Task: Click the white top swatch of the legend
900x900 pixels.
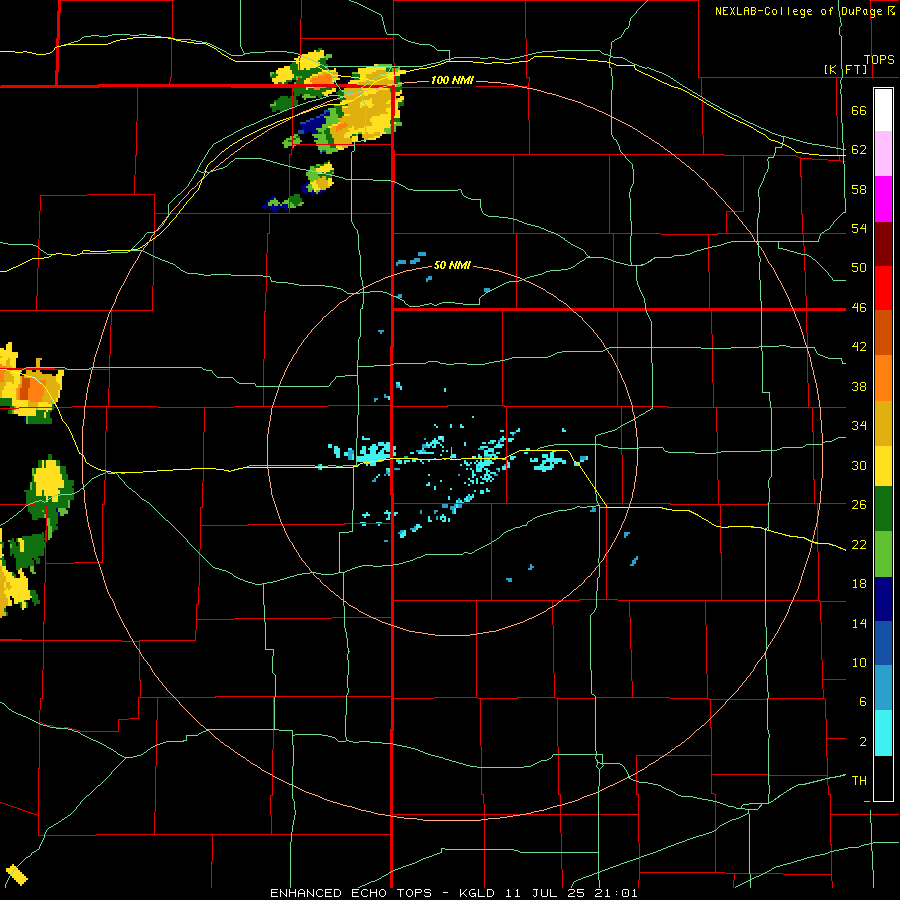Action: pos(883,110)
